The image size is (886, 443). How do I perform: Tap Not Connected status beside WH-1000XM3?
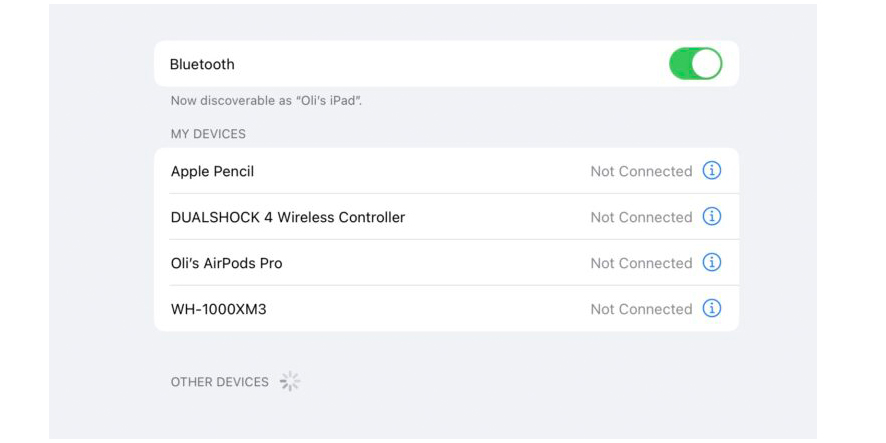coord(641,309)
